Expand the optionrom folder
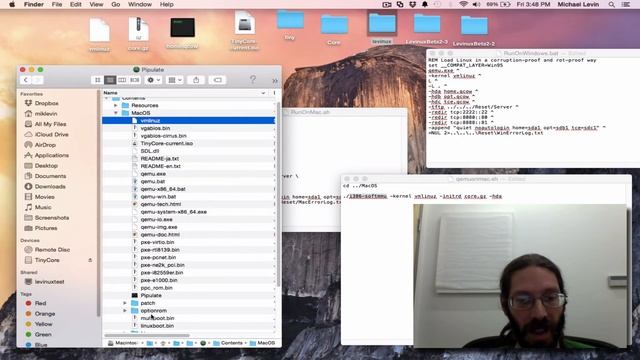Viewport: 640px width, 360px height. pos(125,311)
